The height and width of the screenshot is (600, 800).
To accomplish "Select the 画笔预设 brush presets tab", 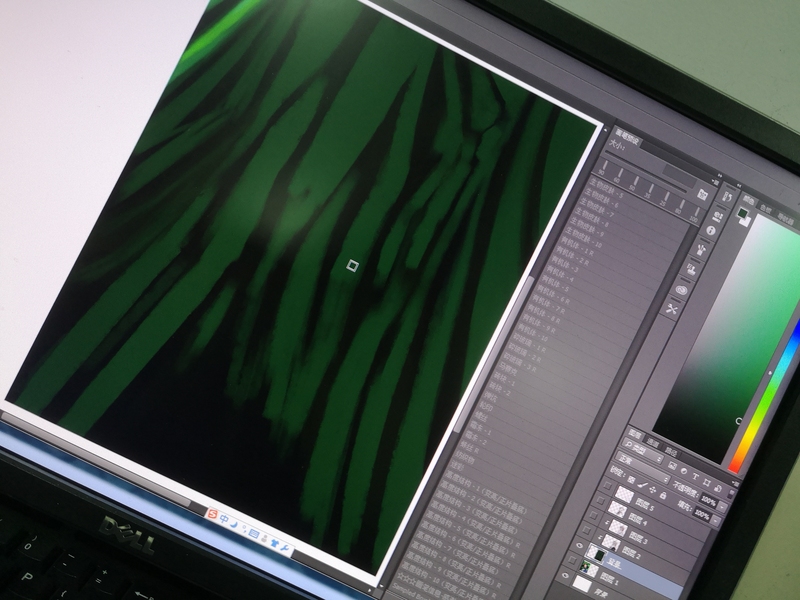I will click(627, 137).
